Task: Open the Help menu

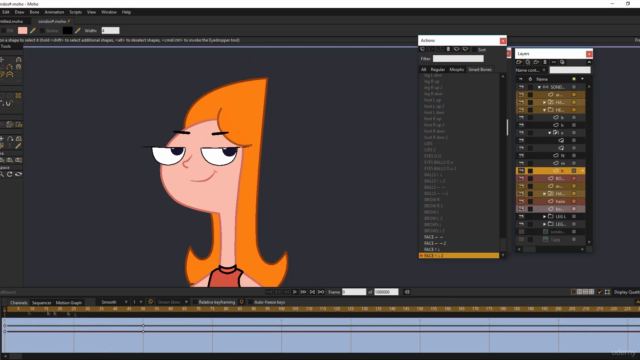Action: [127, 12]
